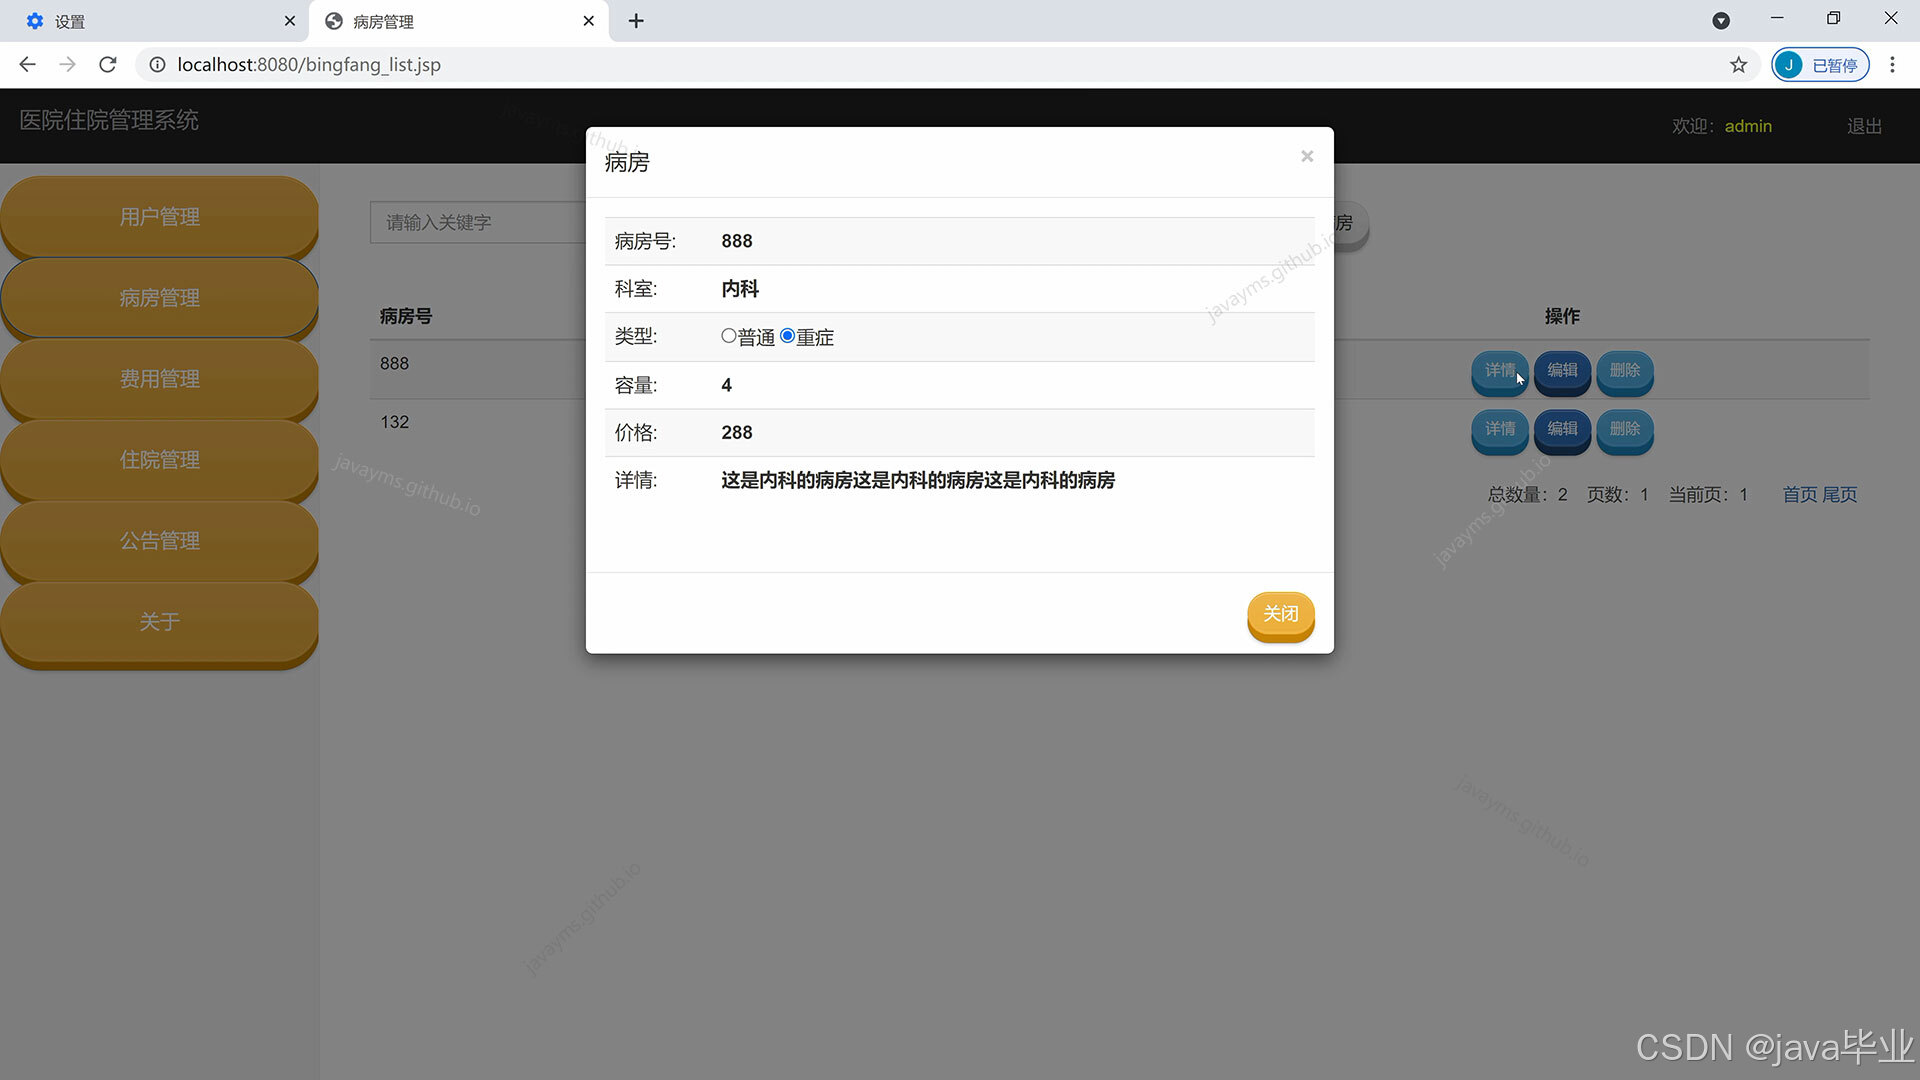The width and height of the screenshot is (1920, 1080).
Task: Click the site information icon in the address bar
Action: click(157, 64)
